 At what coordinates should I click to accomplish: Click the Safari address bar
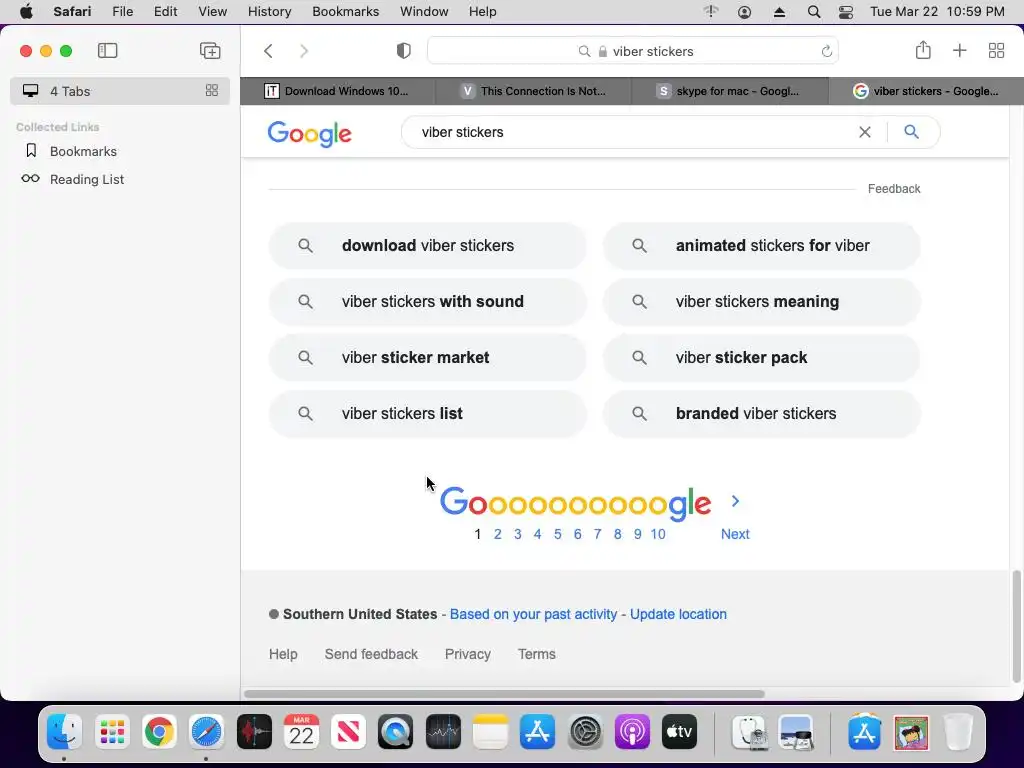(x=633, y=51)
